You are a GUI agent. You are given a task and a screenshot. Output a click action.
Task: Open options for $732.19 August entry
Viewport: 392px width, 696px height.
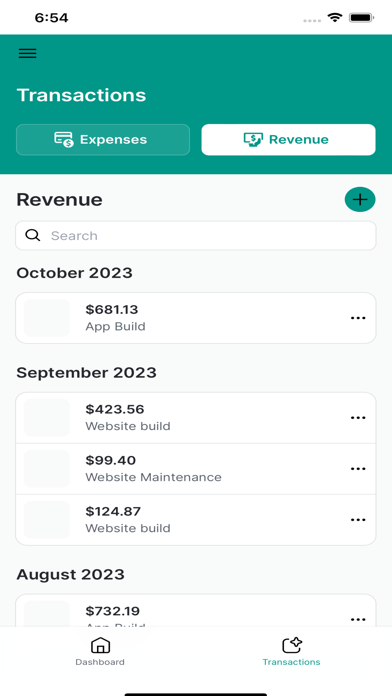pos(358,620)
